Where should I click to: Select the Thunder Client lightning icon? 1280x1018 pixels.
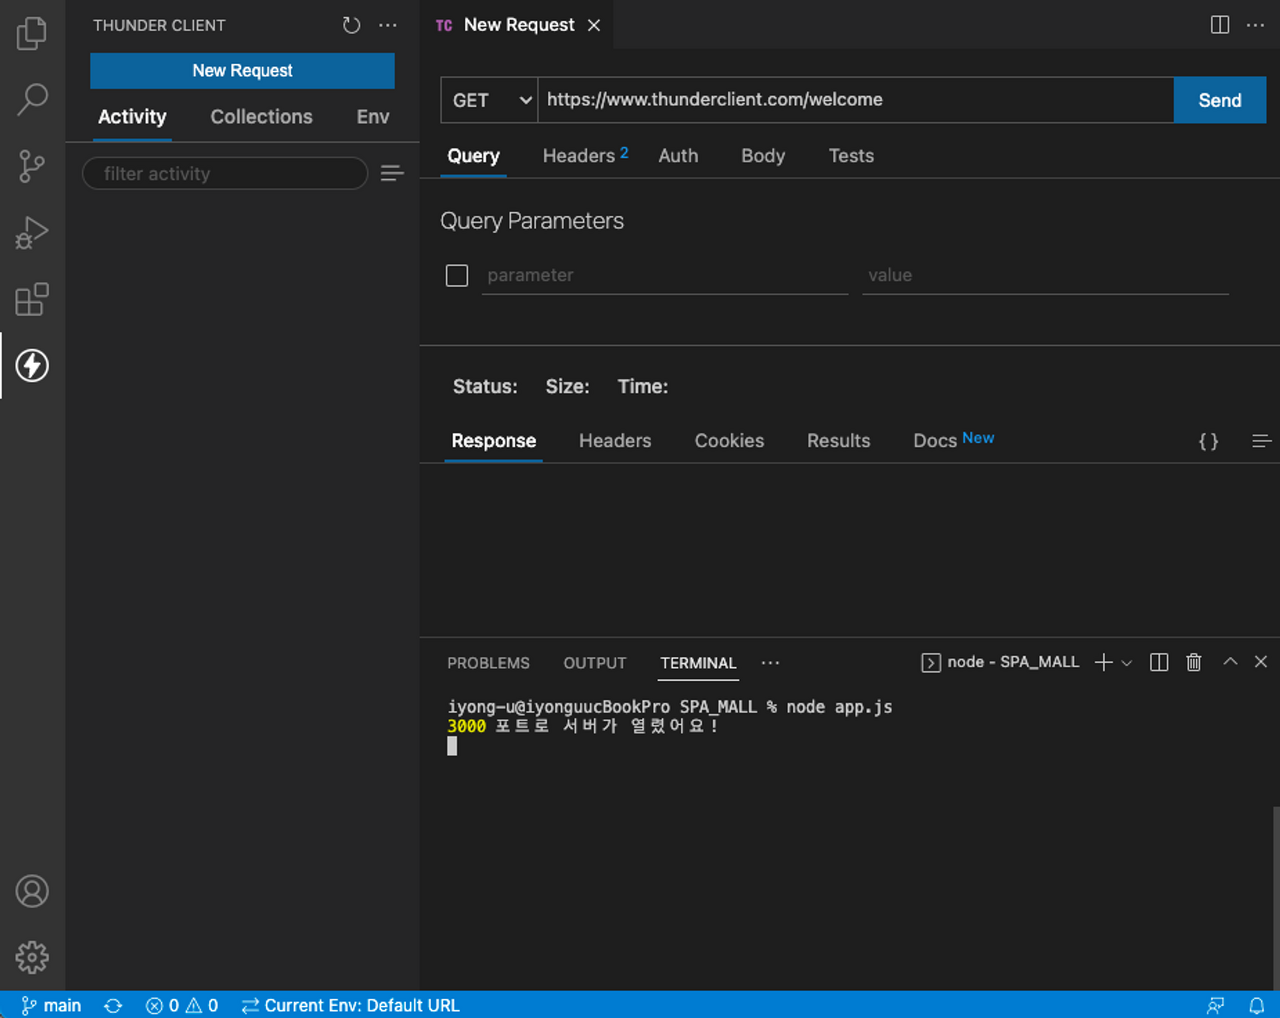[x=32, y=365]
